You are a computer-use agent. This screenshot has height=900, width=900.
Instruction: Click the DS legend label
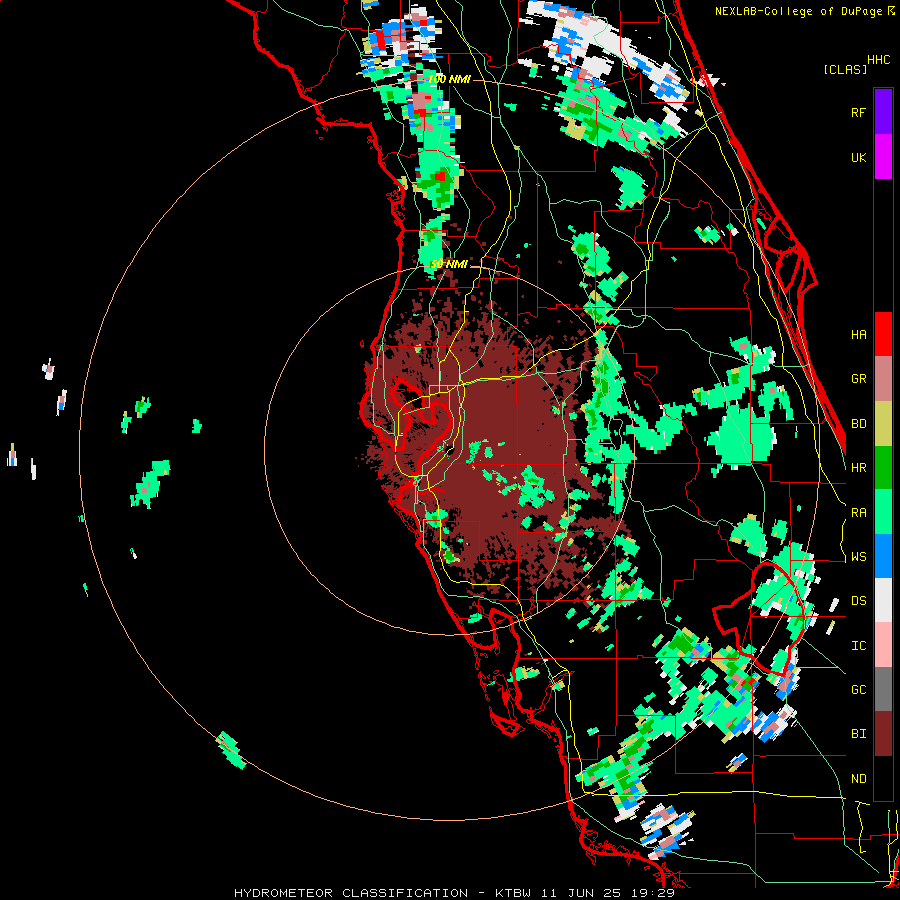click(x=858, y=601)
